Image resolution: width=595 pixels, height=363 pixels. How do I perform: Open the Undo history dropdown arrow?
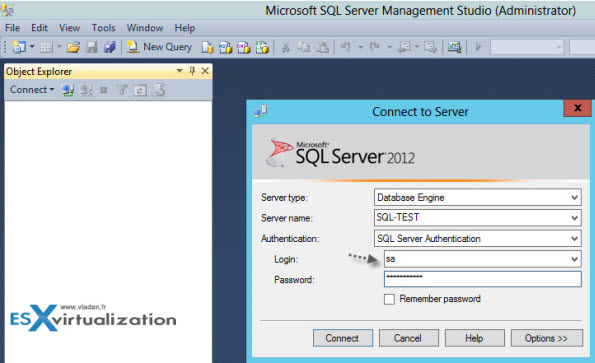[360, 47]
